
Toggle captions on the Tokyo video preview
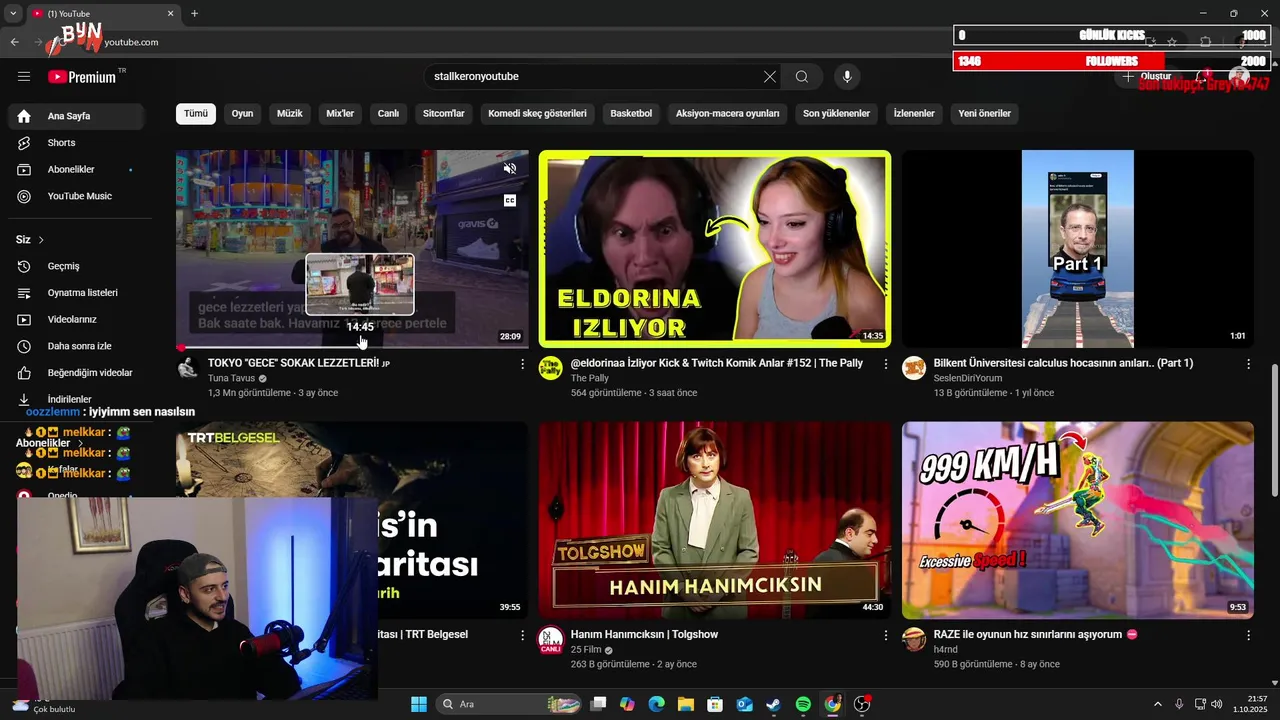click(510, 201)
